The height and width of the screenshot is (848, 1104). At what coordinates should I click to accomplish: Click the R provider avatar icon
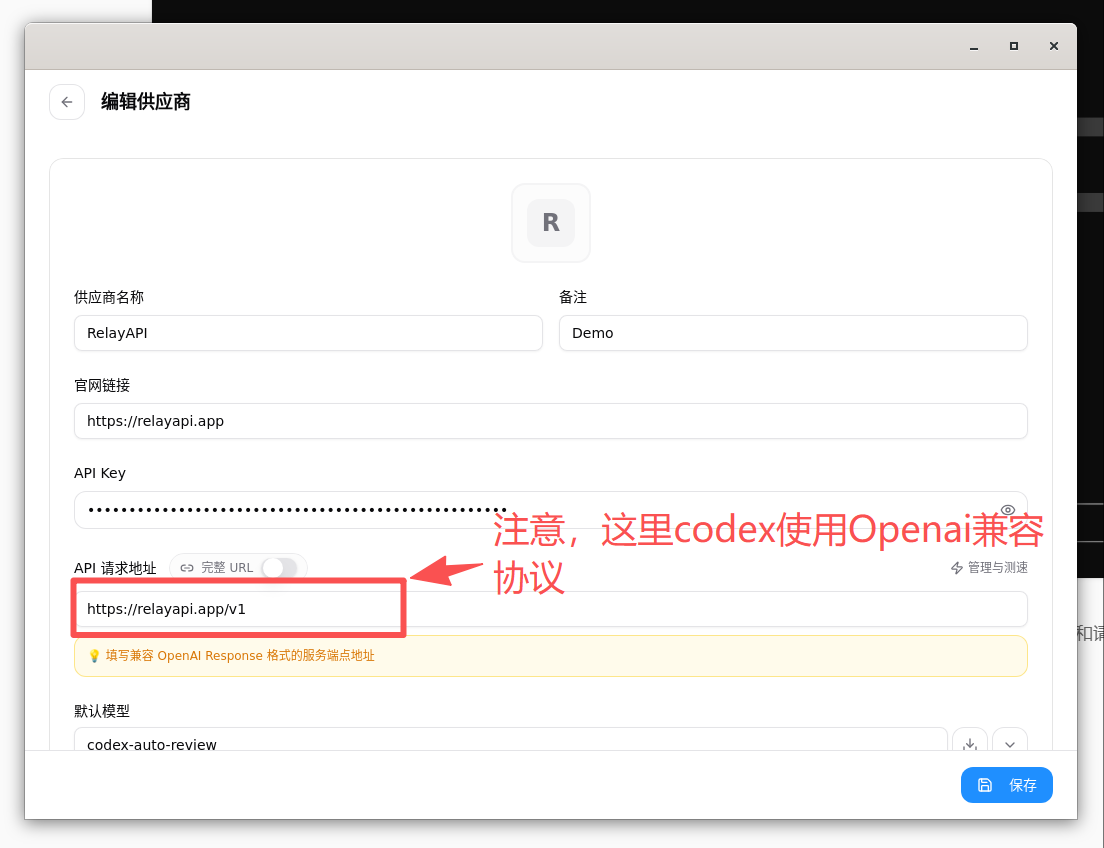tap(551, 223)
